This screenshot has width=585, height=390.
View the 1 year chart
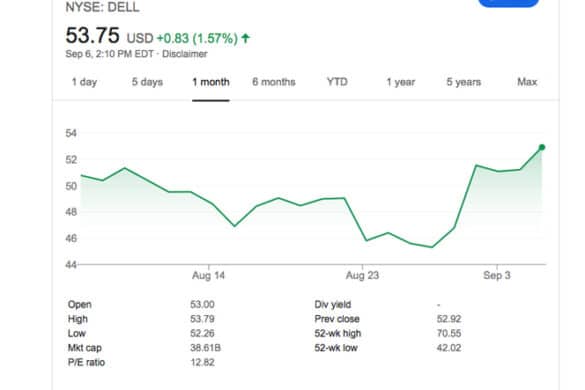(401, 82)
